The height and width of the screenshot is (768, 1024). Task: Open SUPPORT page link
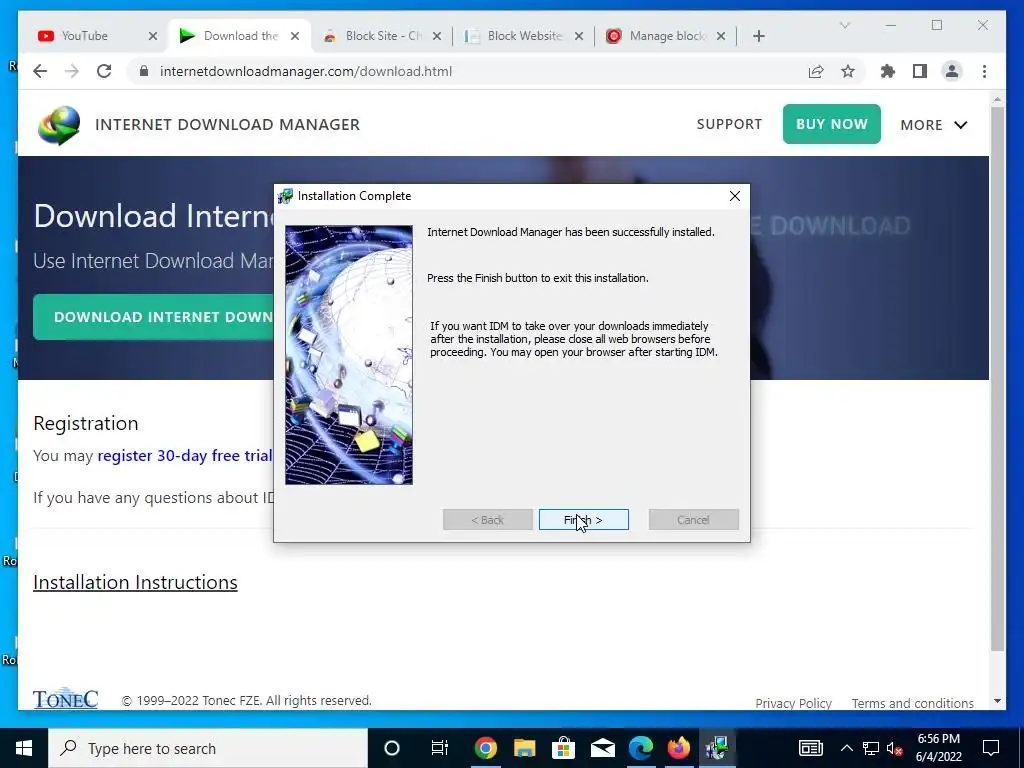click(729, 124)
